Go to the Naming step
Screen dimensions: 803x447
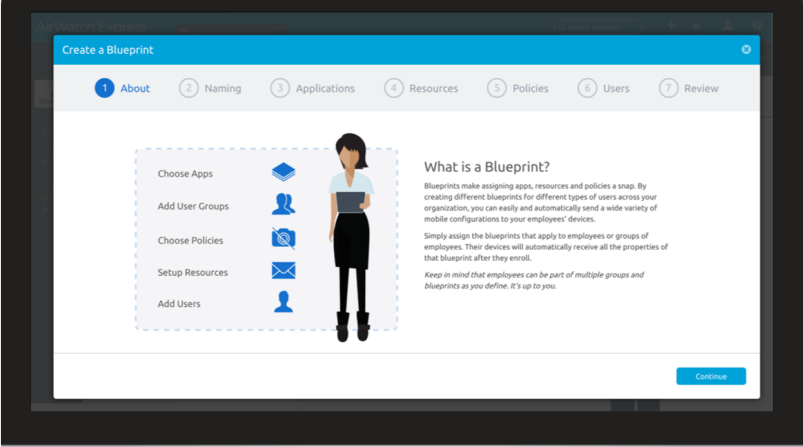click(211, 88)
